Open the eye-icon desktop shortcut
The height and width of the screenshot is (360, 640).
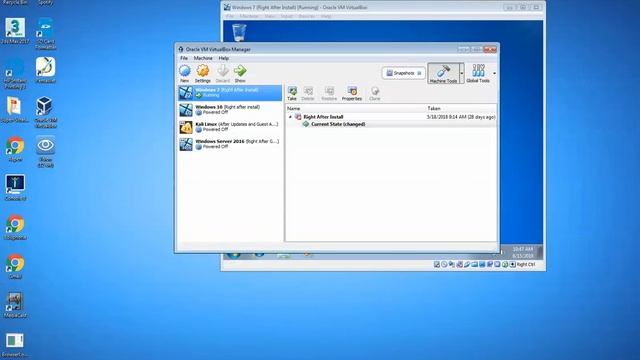point(45,151)
